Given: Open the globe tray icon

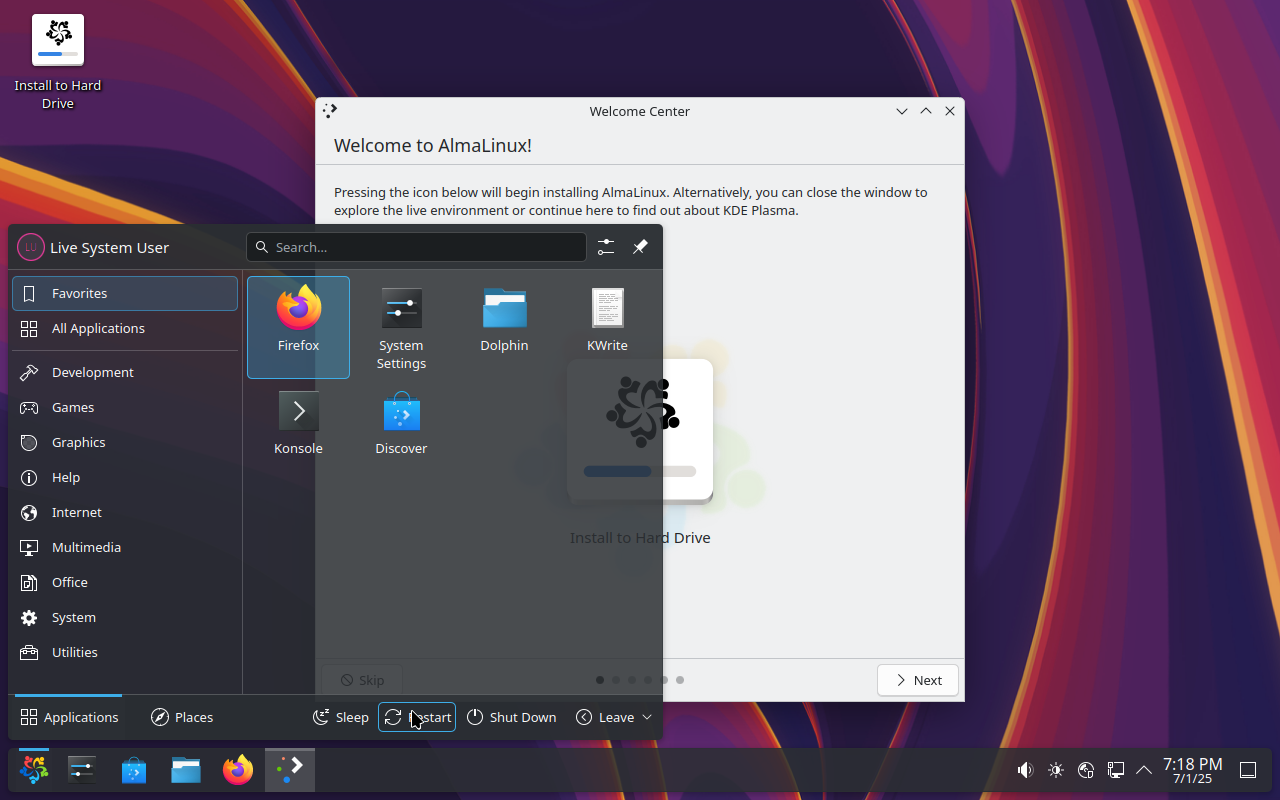Looking at the screenshot, I should [x=1086, y=770].
